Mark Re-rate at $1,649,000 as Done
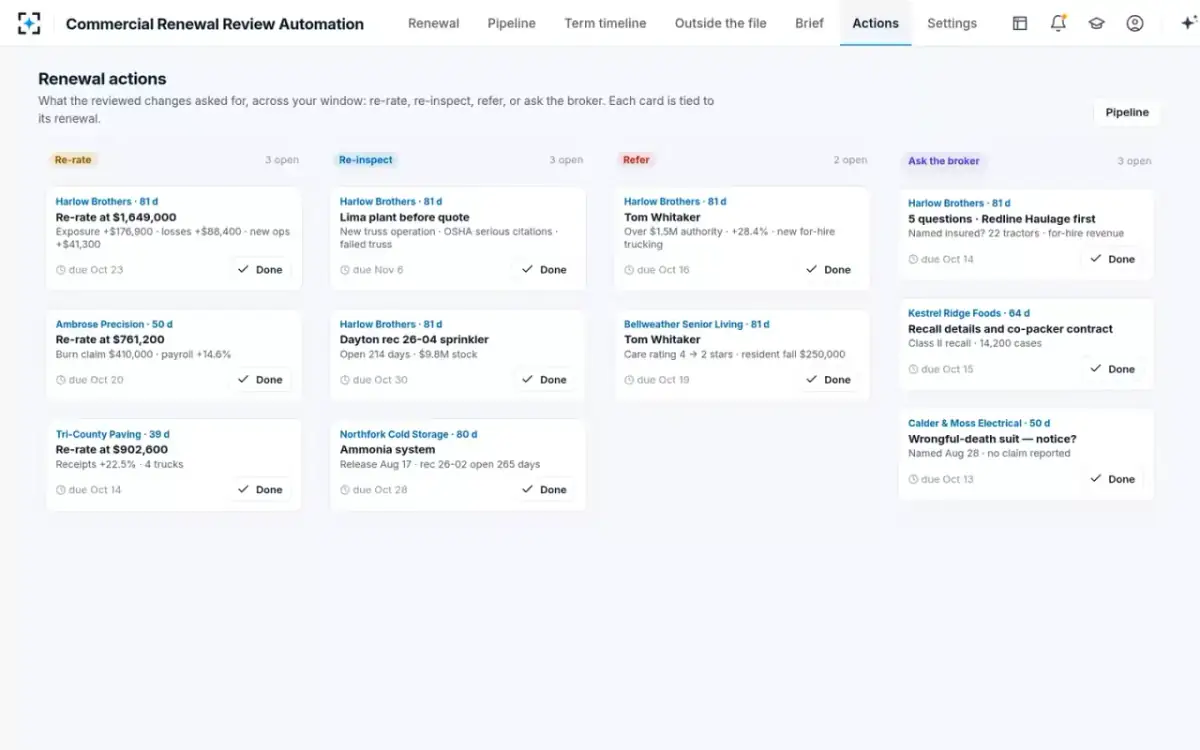This screenshot has width=1200, height=750. 259,269
